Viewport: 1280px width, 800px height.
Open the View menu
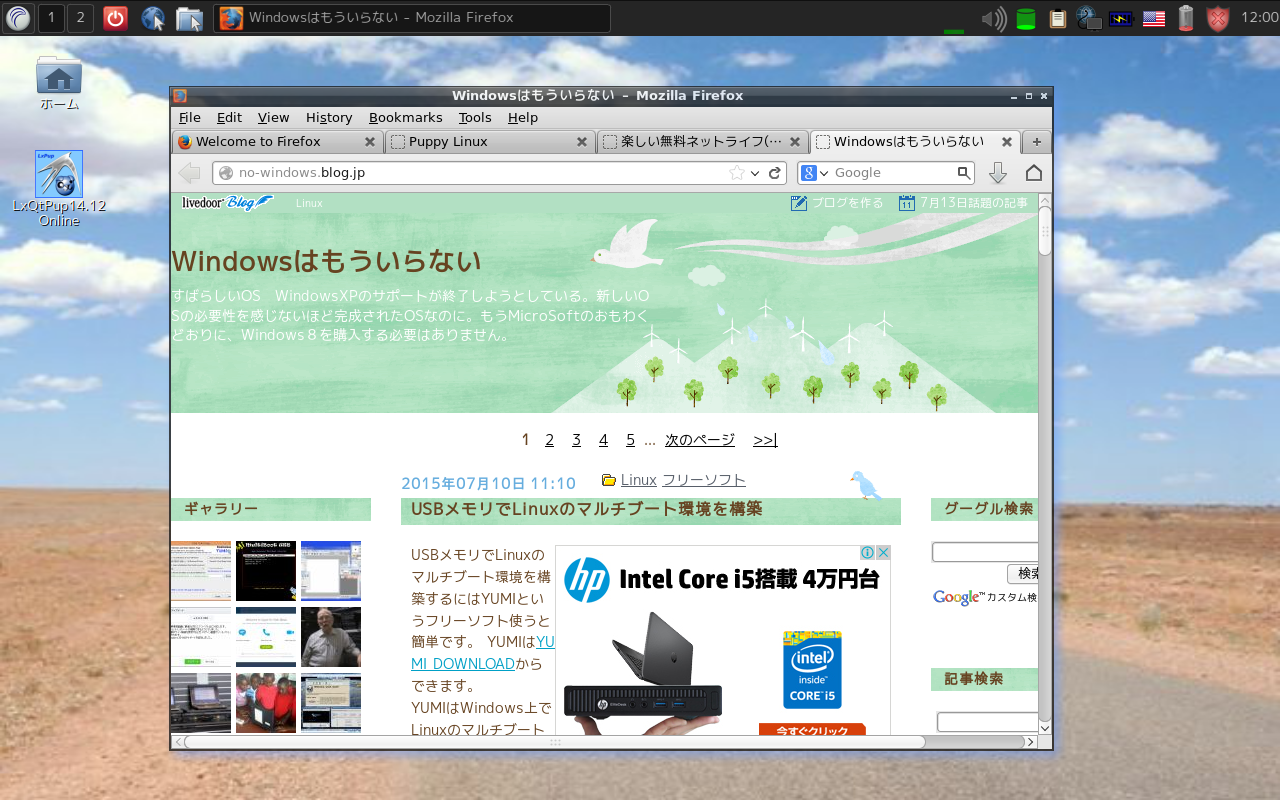tap(273, 117)
